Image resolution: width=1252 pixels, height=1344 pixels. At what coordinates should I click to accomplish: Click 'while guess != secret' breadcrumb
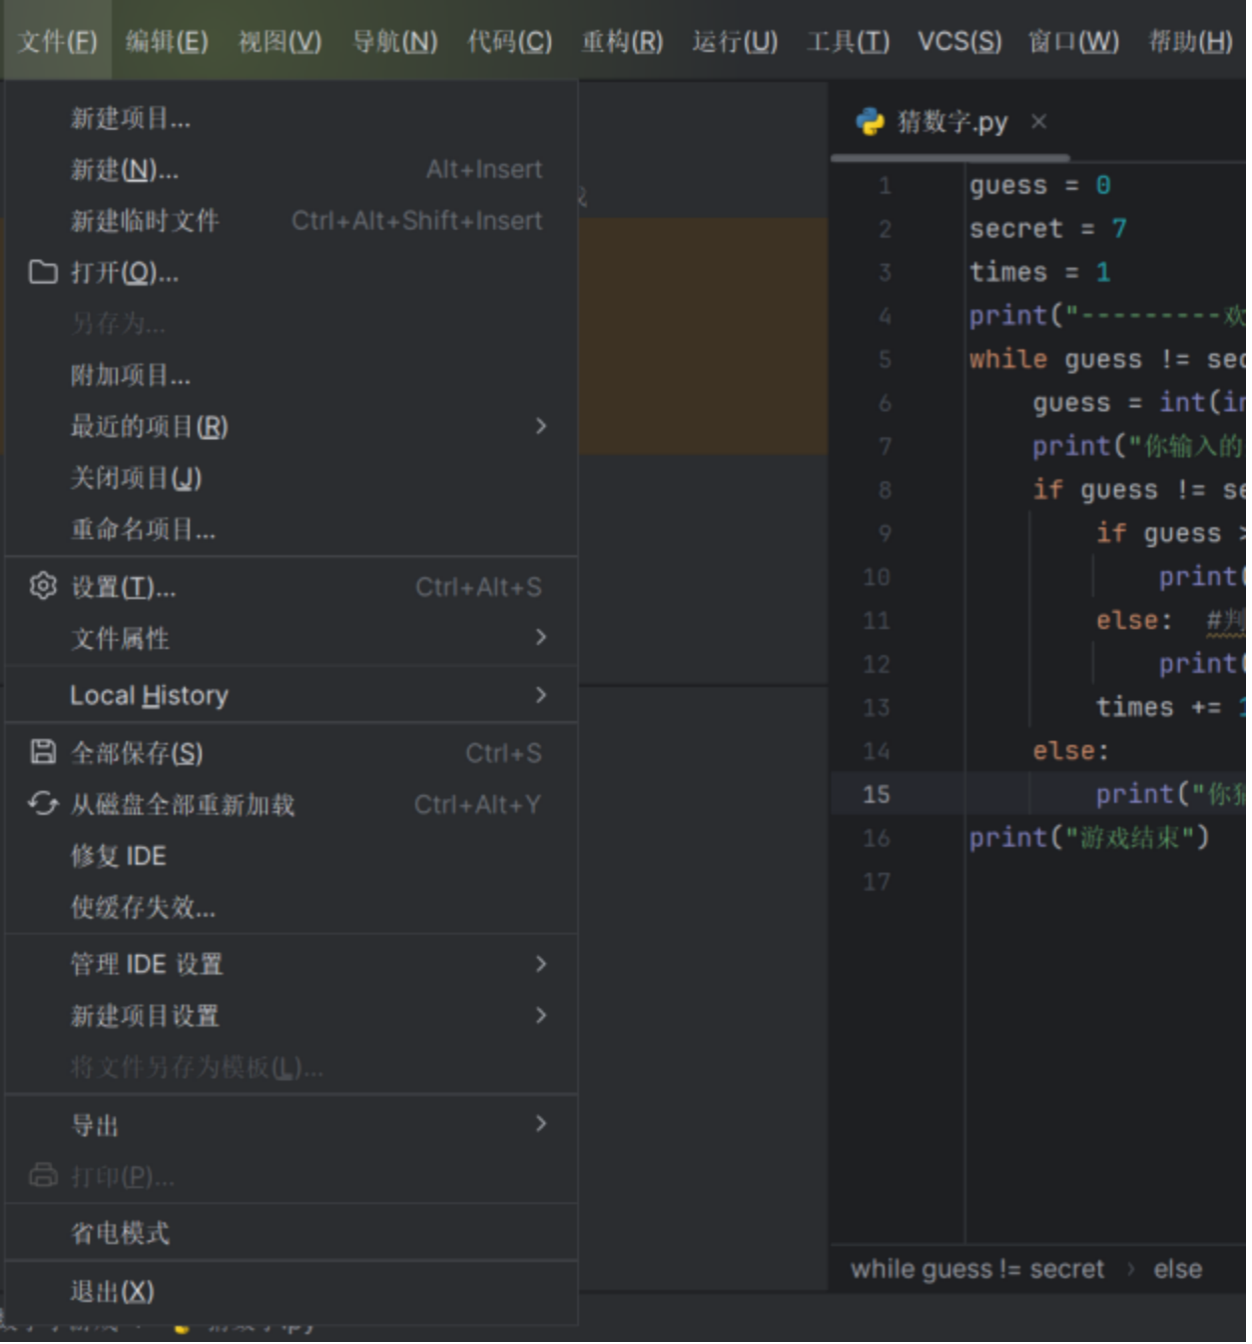[977, 1269]
